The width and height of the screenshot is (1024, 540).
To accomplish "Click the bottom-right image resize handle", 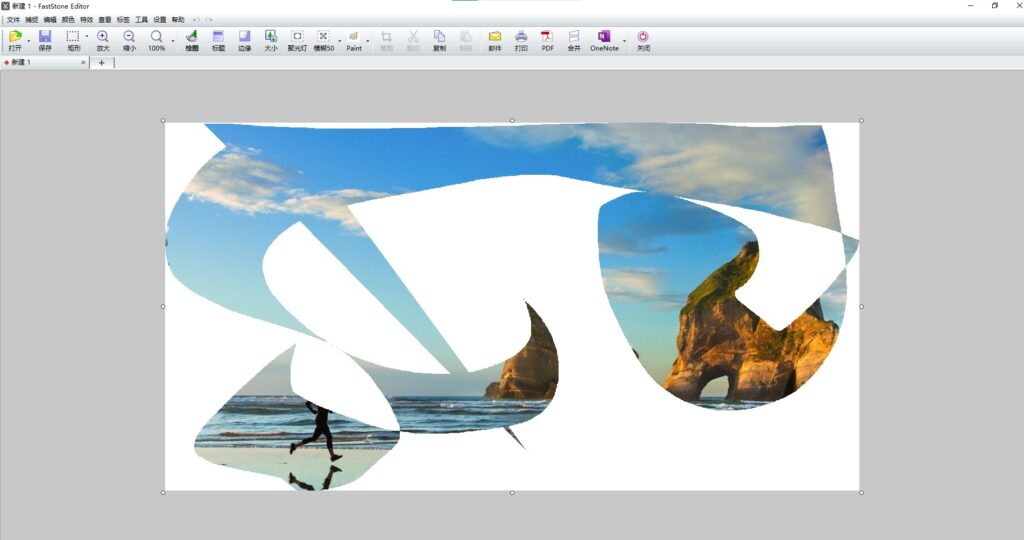I will tap(861, 492).
